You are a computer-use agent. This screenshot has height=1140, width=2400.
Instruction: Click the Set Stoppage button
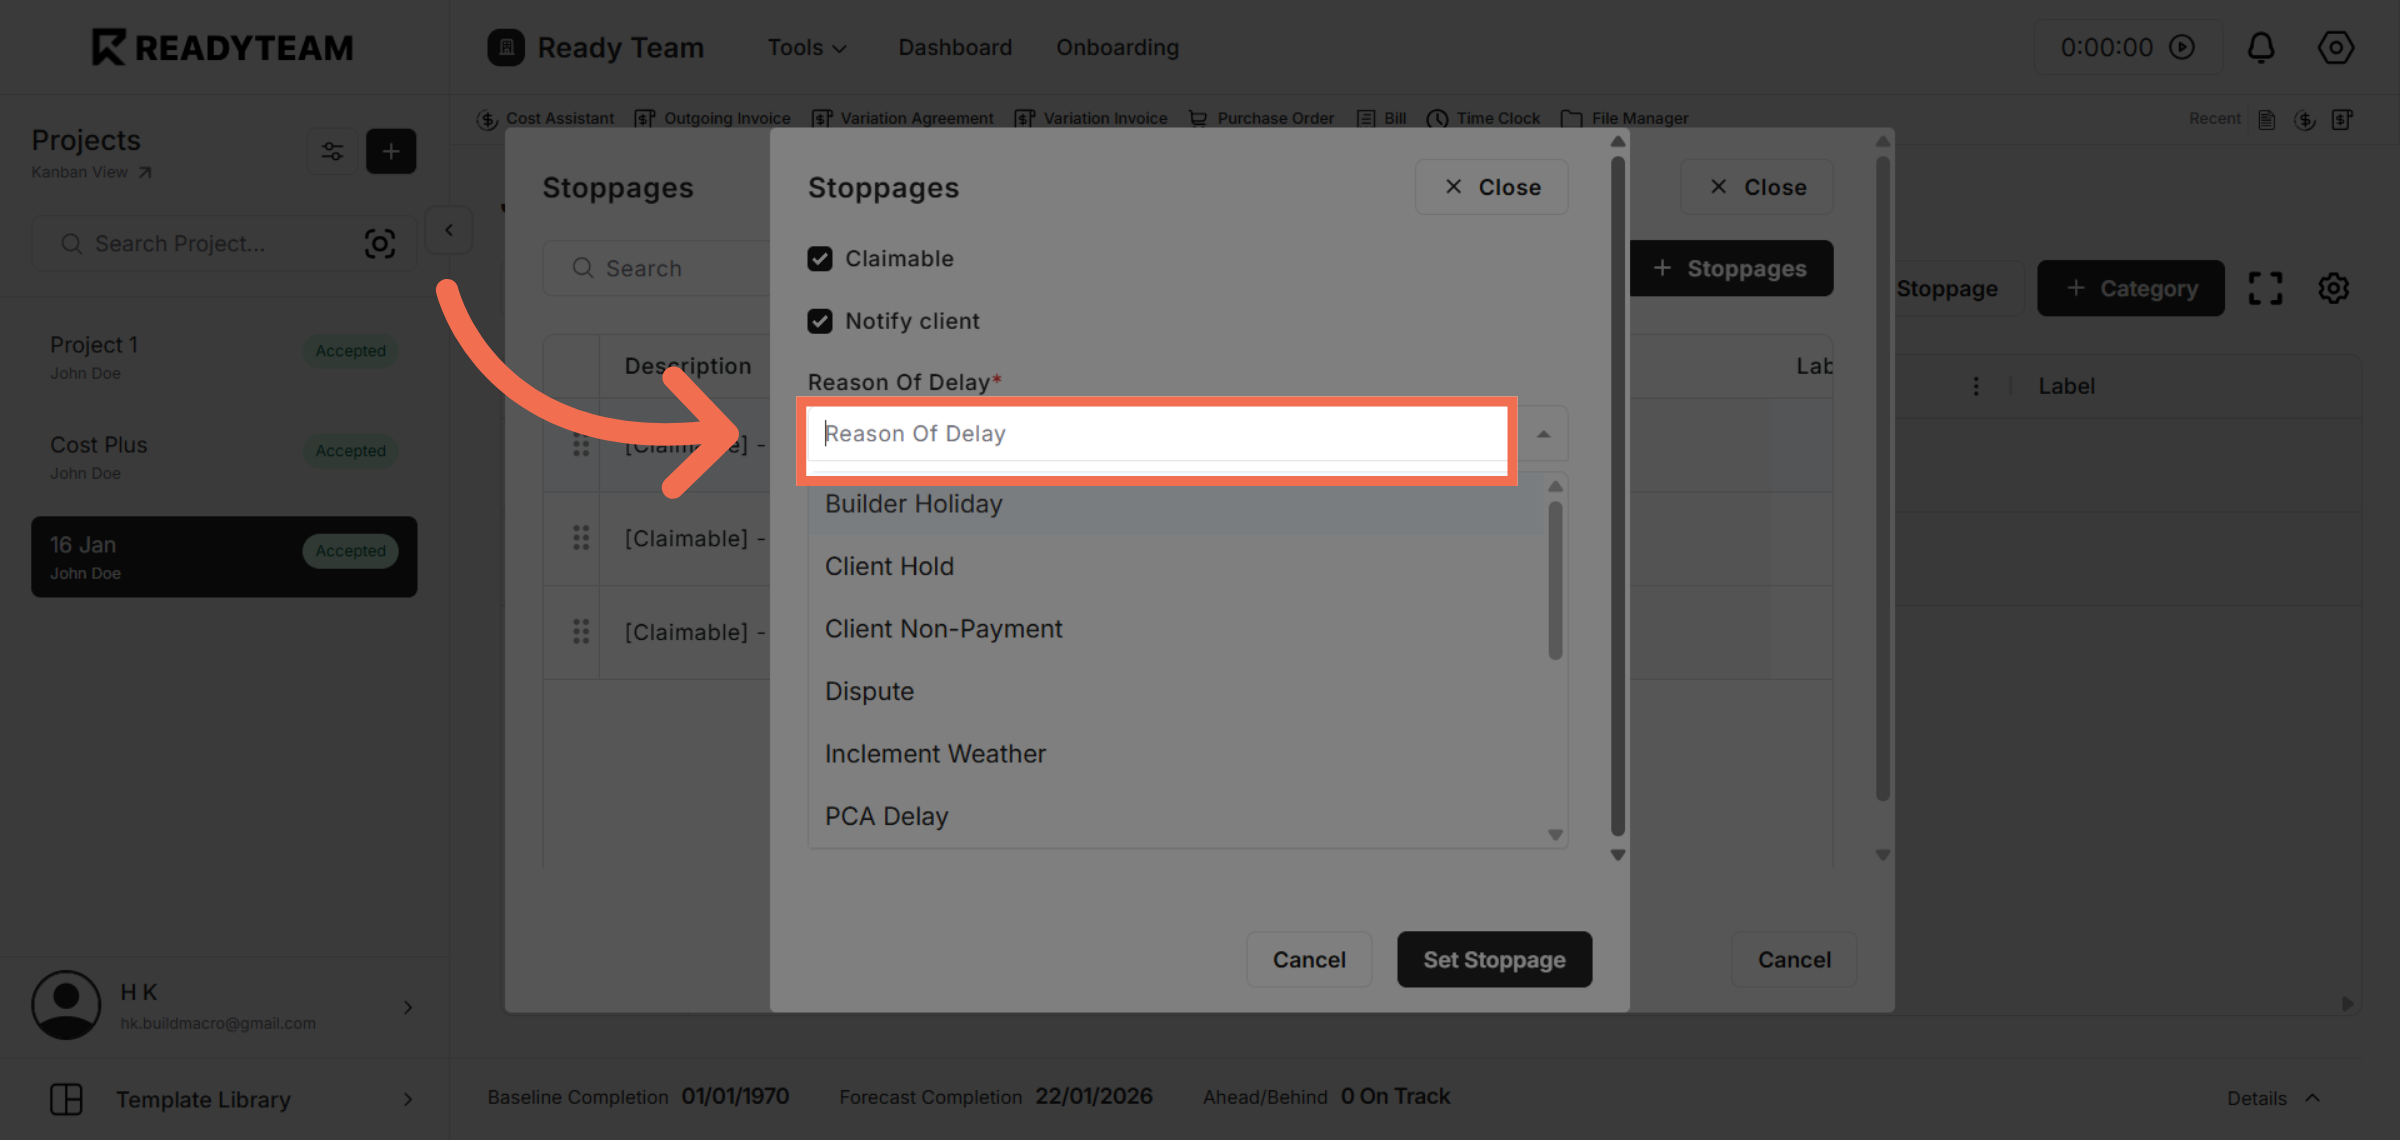point(1494,959)
